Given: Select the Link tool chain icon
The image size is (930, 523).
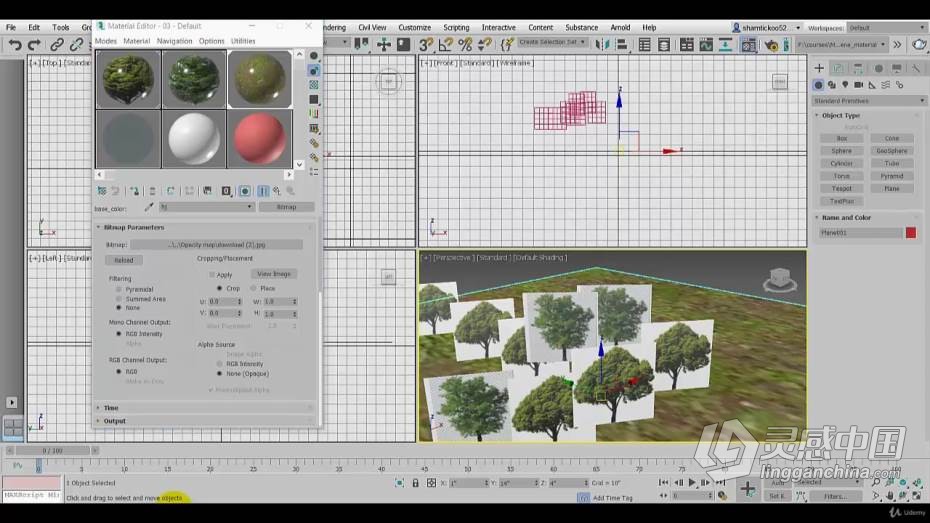Looking at the screenshot, I should pyautogui.click(x=57, y=44).
